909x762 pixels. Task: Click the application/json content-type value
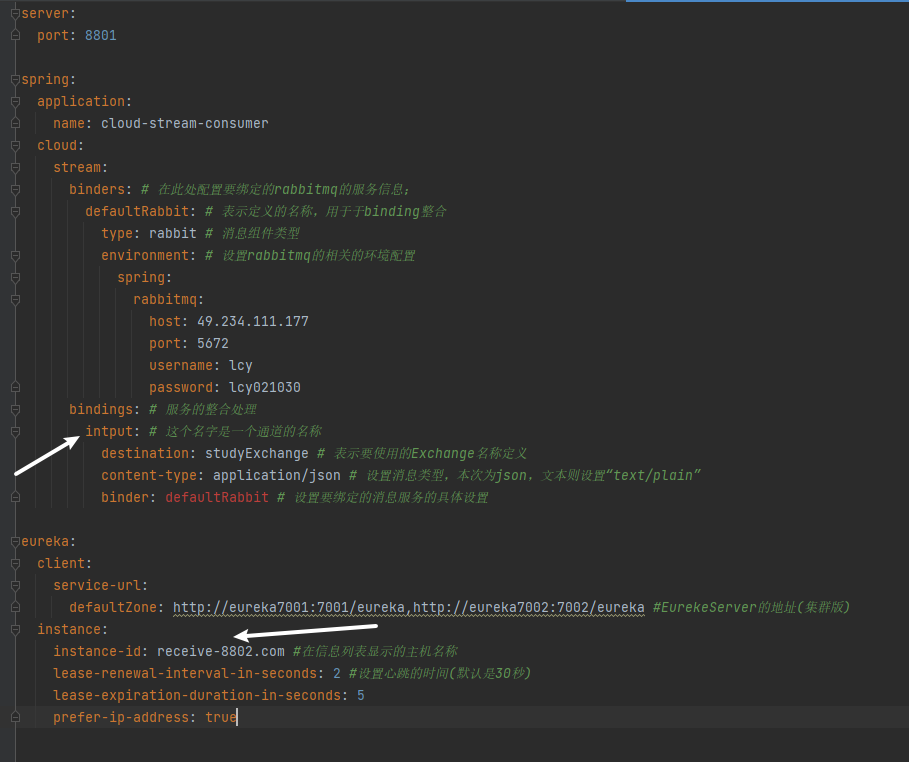click(276, 476)
